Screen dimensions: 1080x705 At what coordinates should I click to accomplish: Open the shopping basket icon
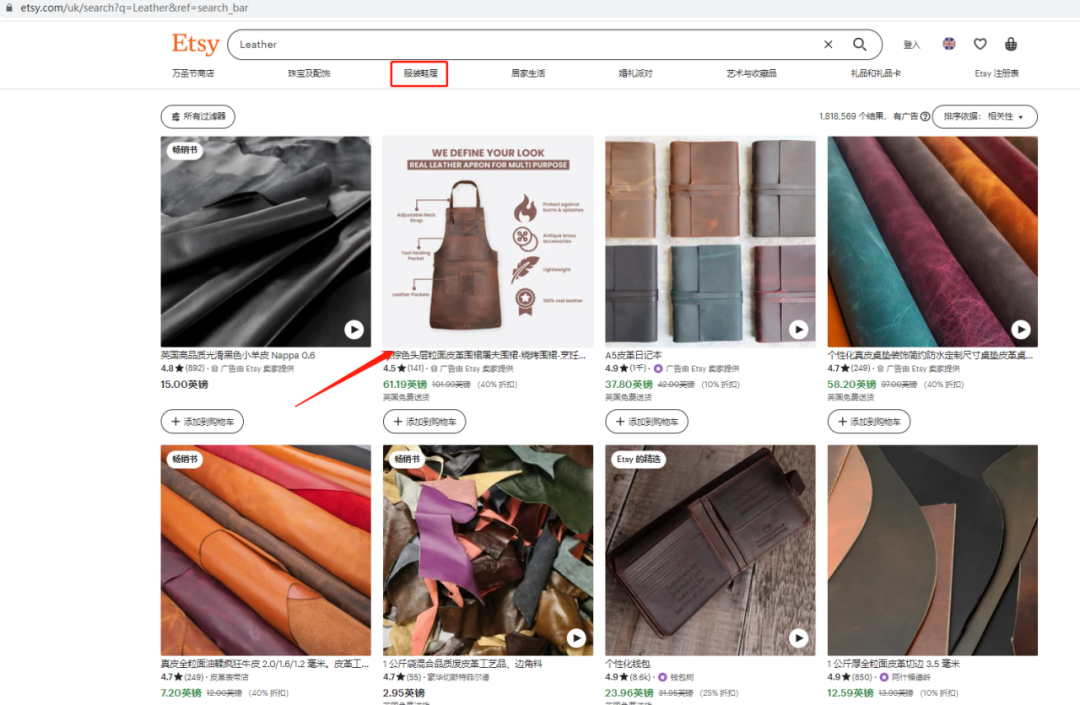1011,44
